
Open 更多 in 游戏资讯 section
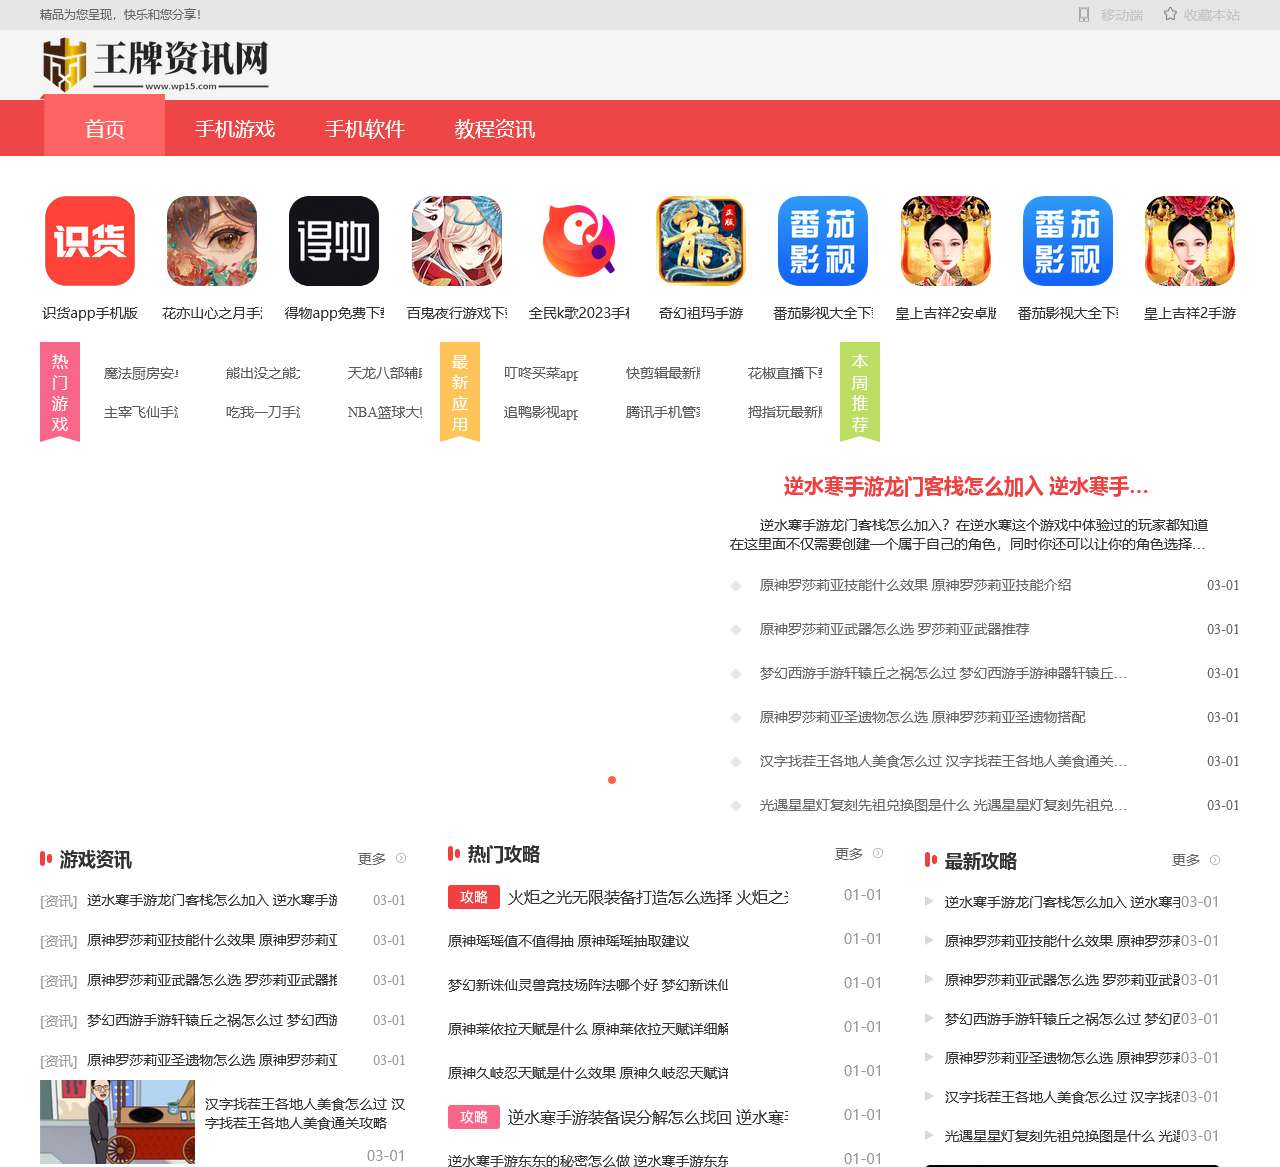(x=372, y=859)
